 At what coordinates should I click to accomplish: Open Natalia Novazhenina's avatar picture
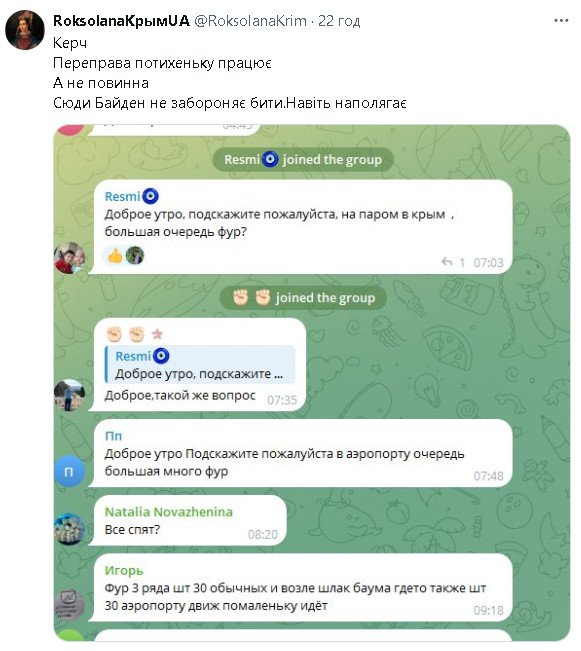(x=69, y=529)
